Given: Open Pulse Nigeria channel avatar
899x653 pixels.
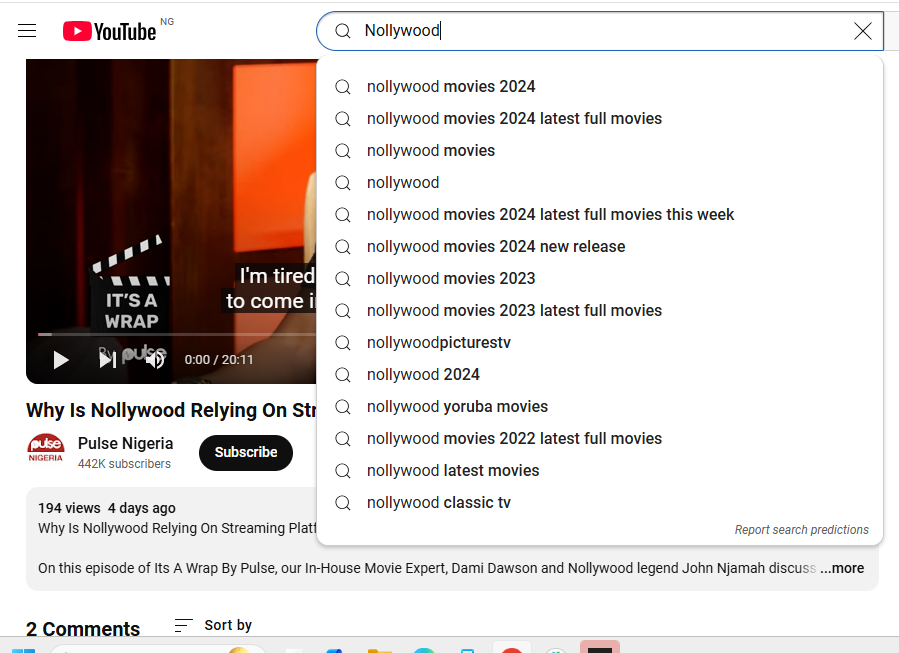Looking at the screenshot, I should click(45, 450).
